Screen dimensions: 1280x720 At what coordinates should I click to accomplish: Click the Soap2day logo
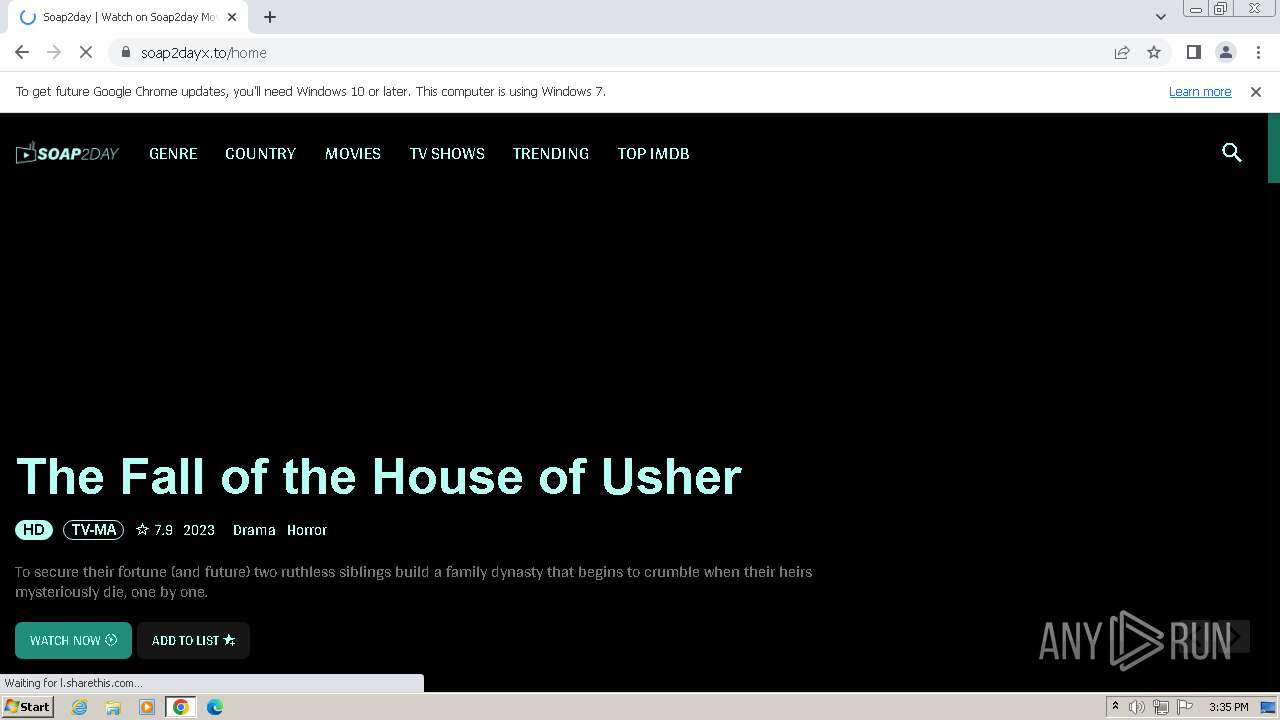coord(67,153)
